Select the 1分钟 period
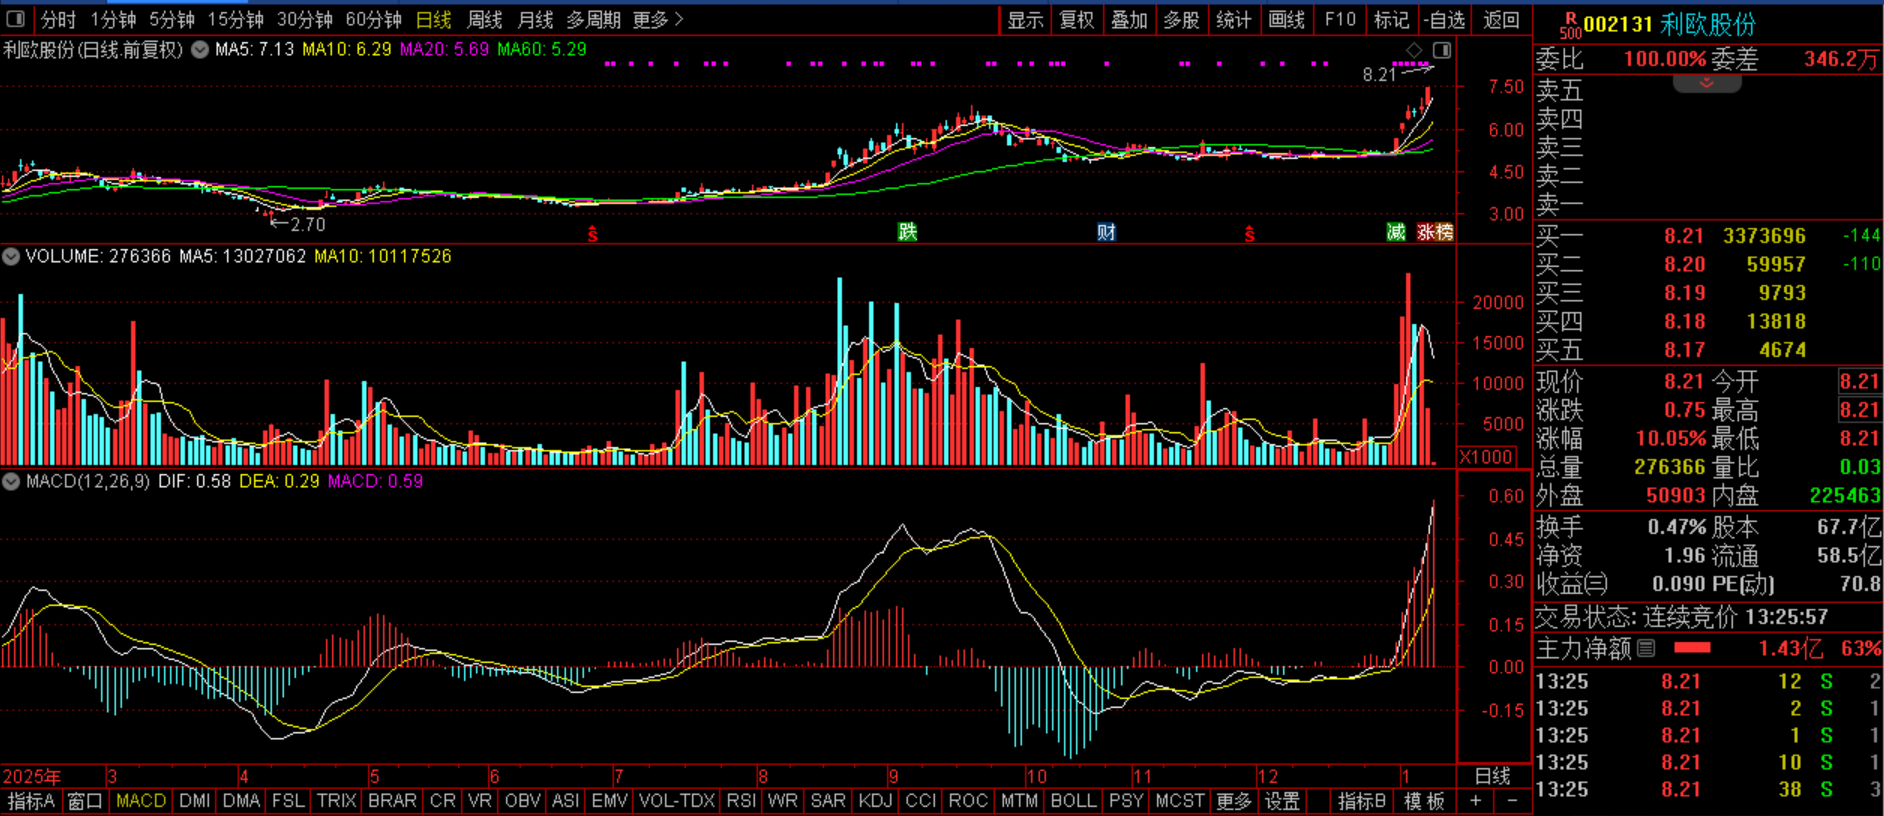Image resolution: width=1884 pixels, height=816 pixels. pos(113,19)
